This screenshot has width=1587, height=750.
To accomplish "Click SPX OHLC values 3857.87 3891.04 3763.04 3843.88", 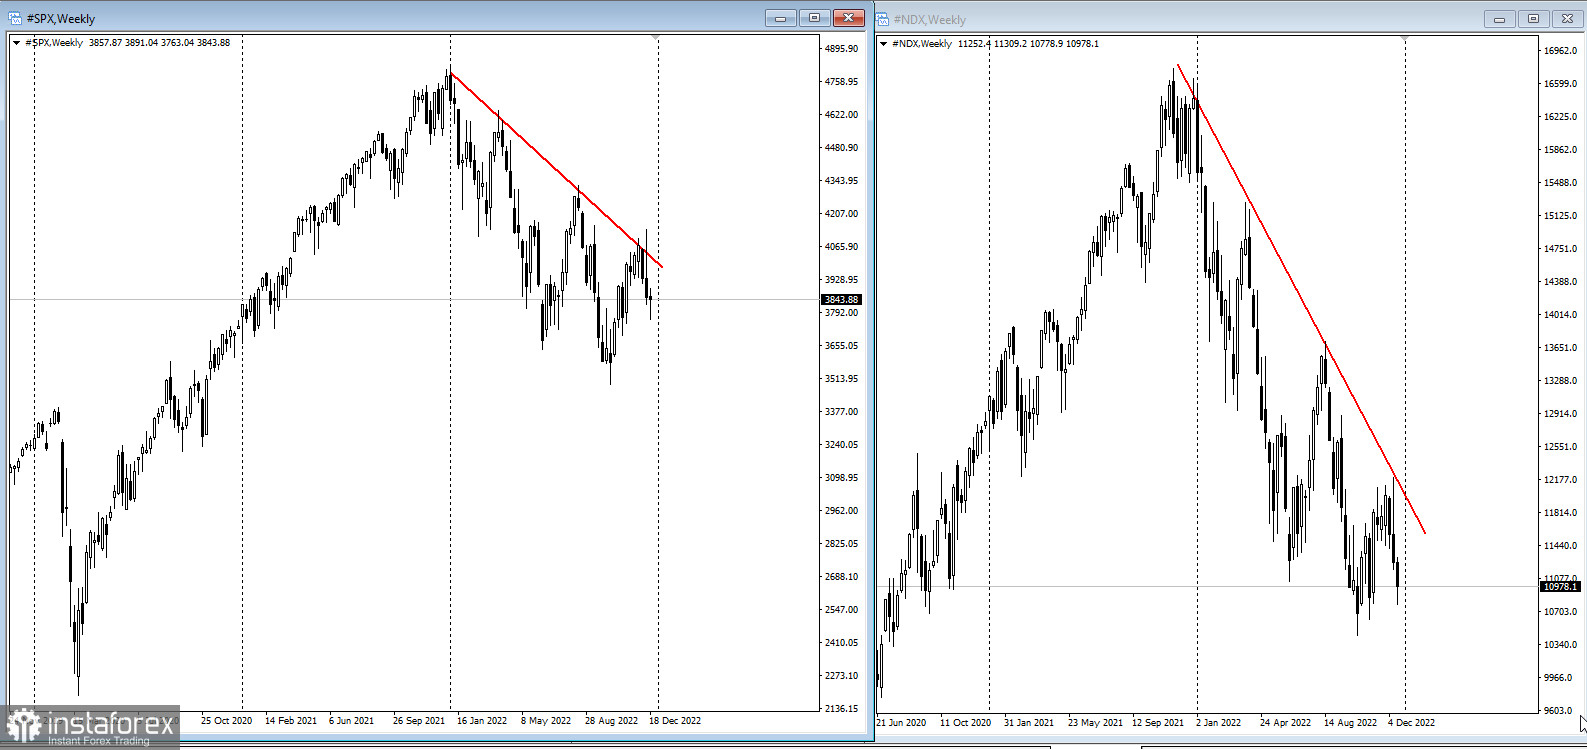I will click(x=159, y=43).
